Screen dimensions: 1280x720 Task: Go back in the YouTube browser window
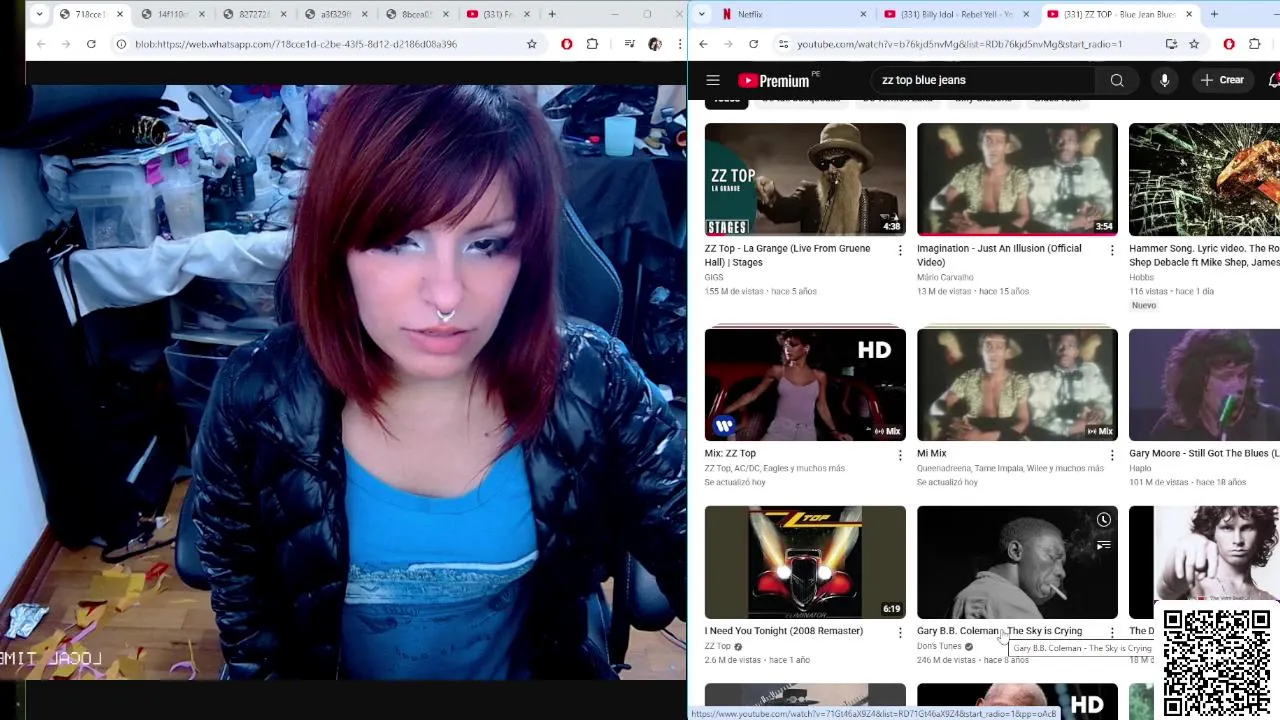tap(703, 44)
